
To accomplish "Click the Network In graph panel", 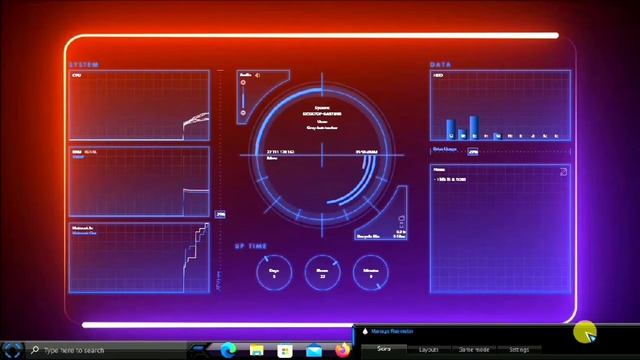I will (139, 258).
